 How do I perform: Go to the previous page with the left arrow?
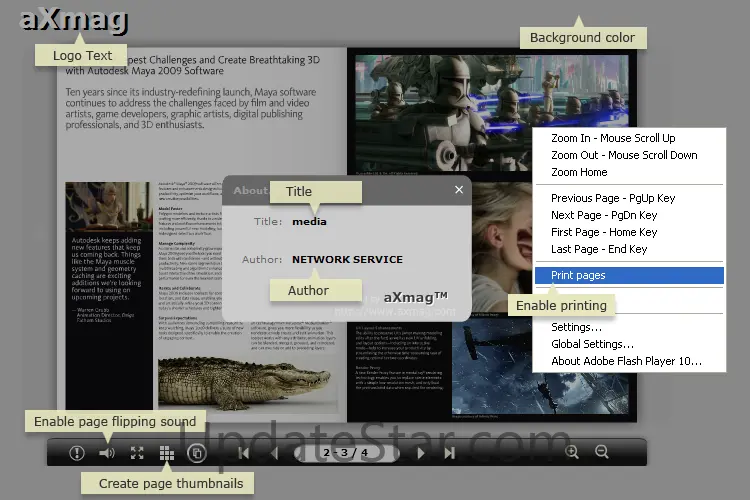[x=275, y=453]
